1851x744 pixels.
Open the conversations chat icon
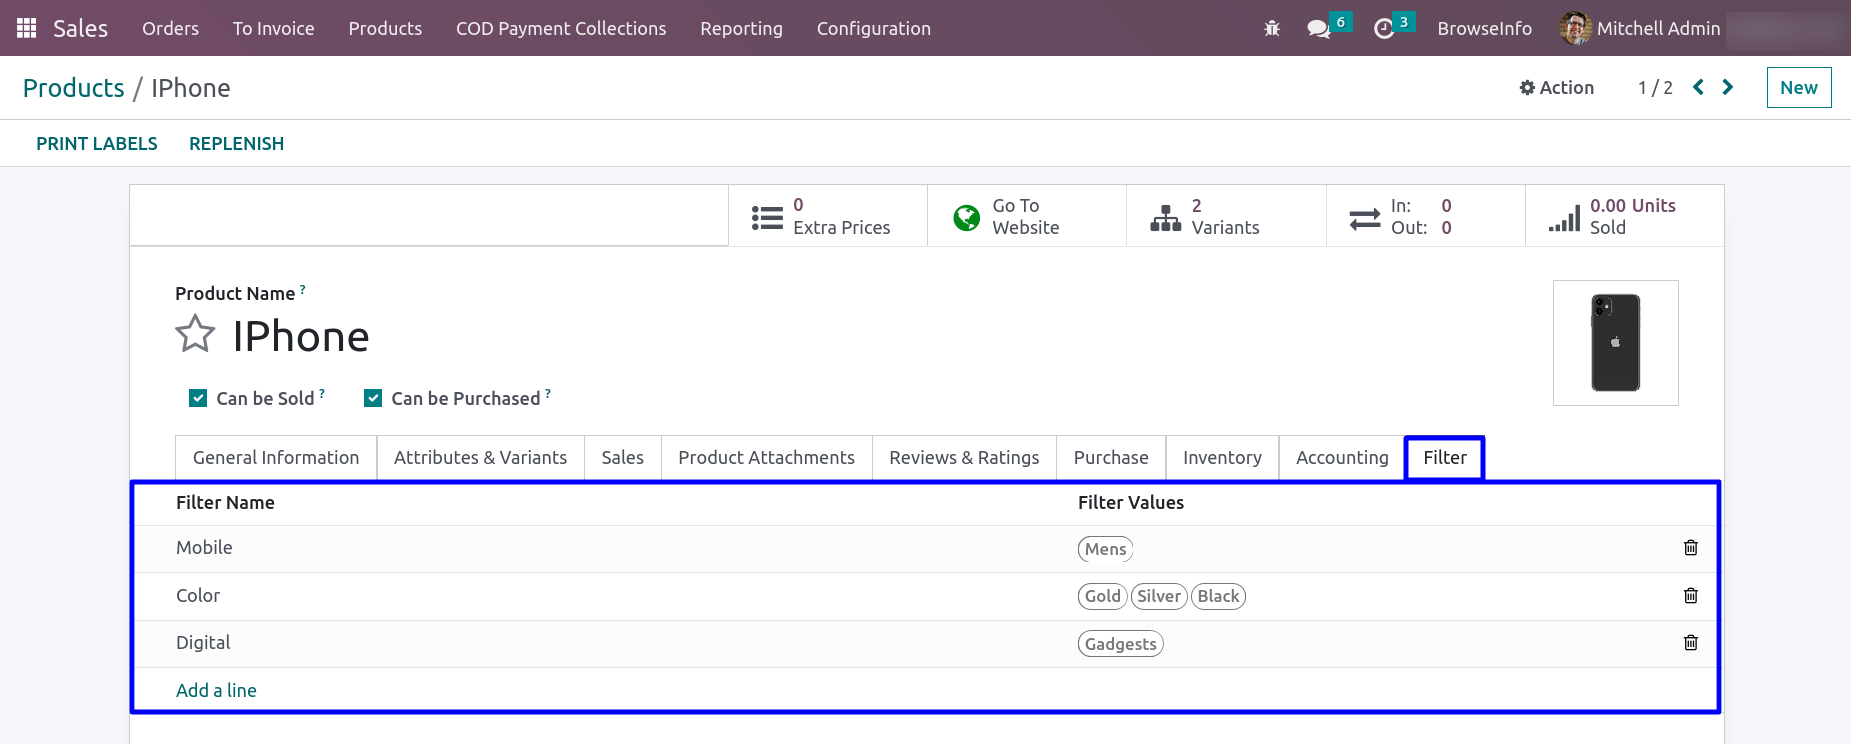point(1319,29)
